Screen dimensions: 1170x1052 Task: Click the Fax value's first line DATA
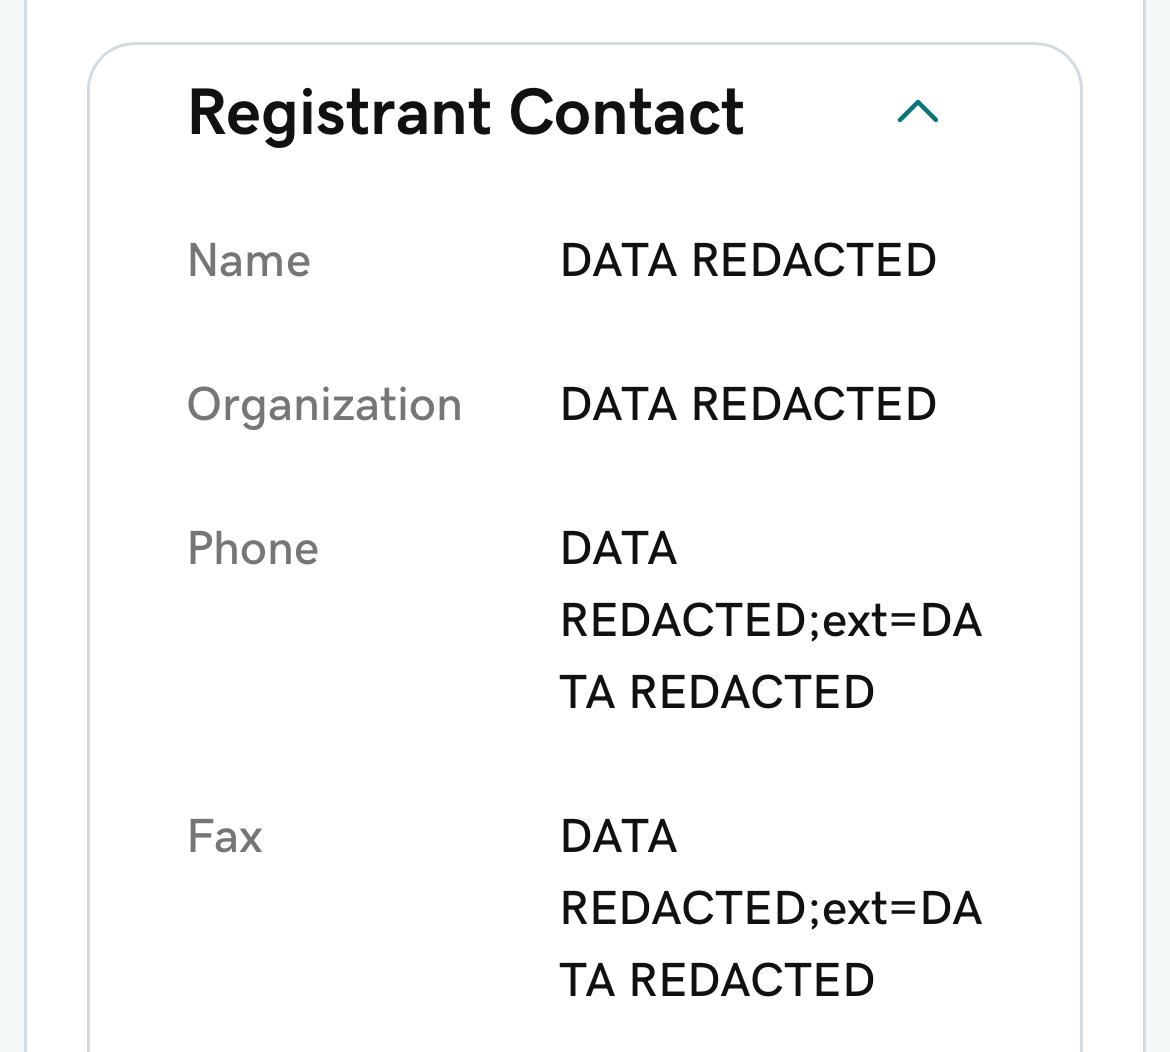[619, 836]
